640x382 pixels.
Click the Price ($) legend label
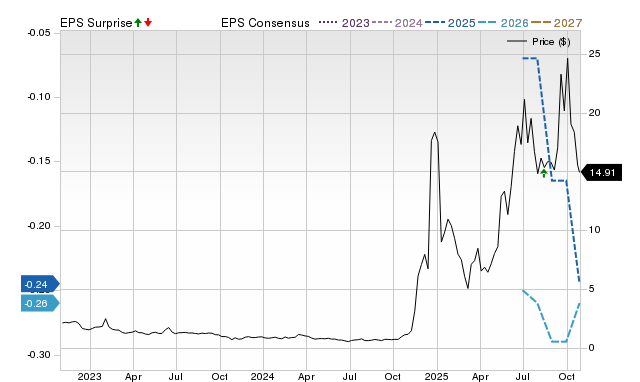coord(551,42)
